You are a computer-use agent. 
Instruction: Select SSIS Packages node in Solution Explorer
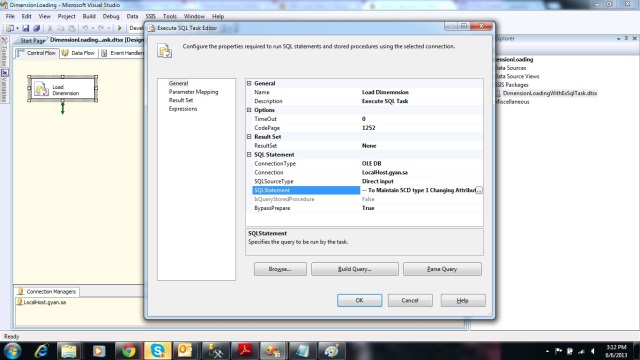point(512,85)
